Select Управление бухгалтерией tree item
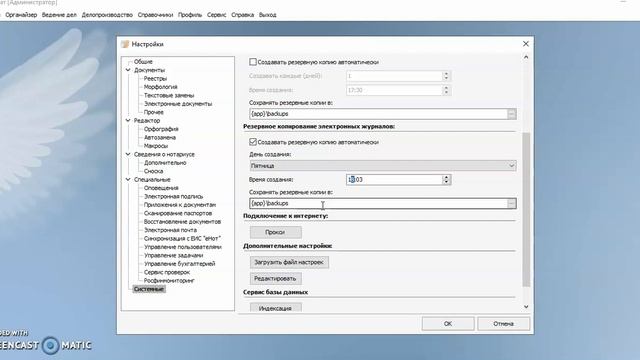The width and height of the screenshot is (640, 360). point(180,264)
